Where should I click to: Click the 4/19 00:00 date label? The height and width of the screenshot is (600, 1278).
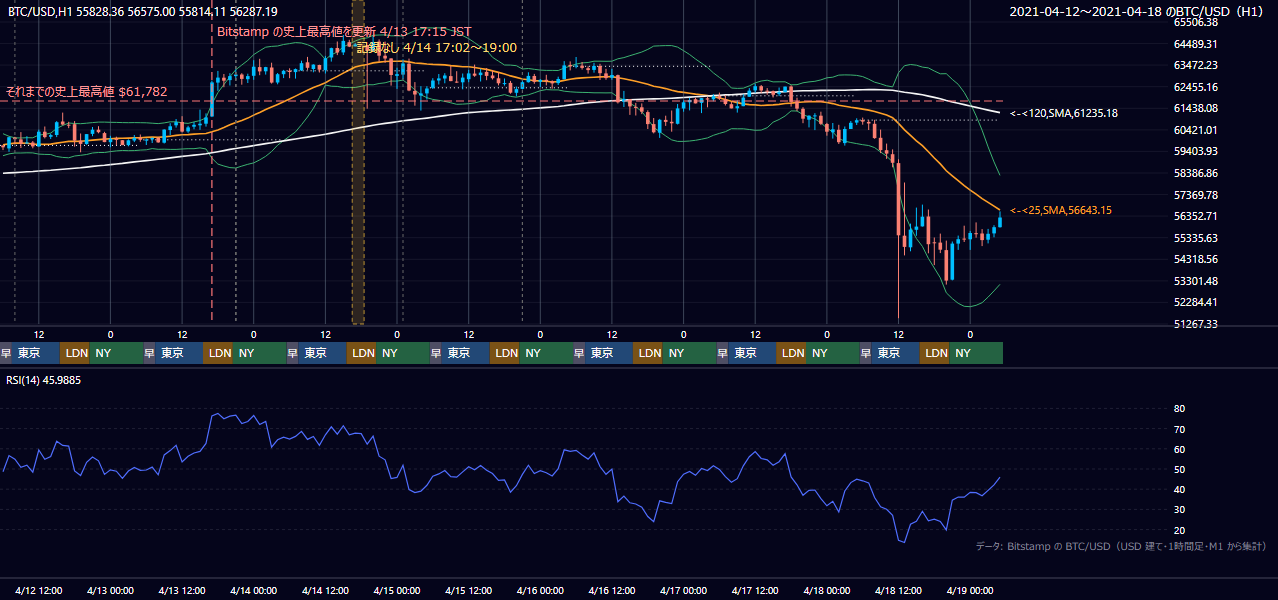tap(970, 590)
